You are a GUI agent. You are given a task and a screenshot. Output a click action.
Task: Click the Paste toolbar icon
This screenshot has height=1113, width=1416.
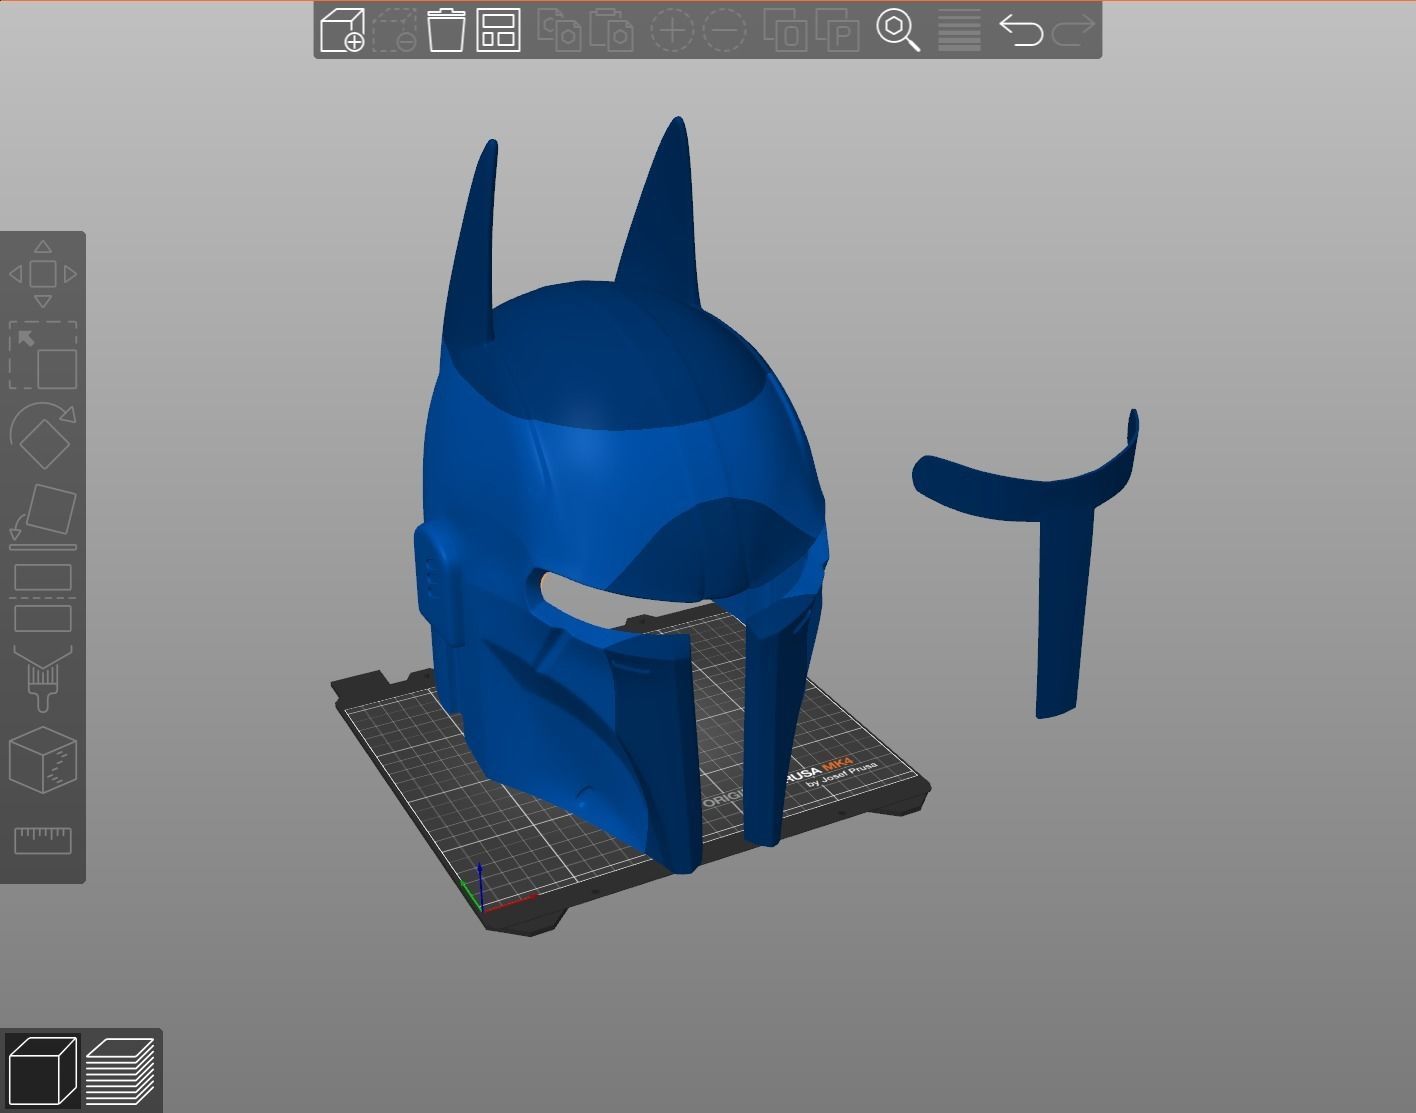click(611, 30)
